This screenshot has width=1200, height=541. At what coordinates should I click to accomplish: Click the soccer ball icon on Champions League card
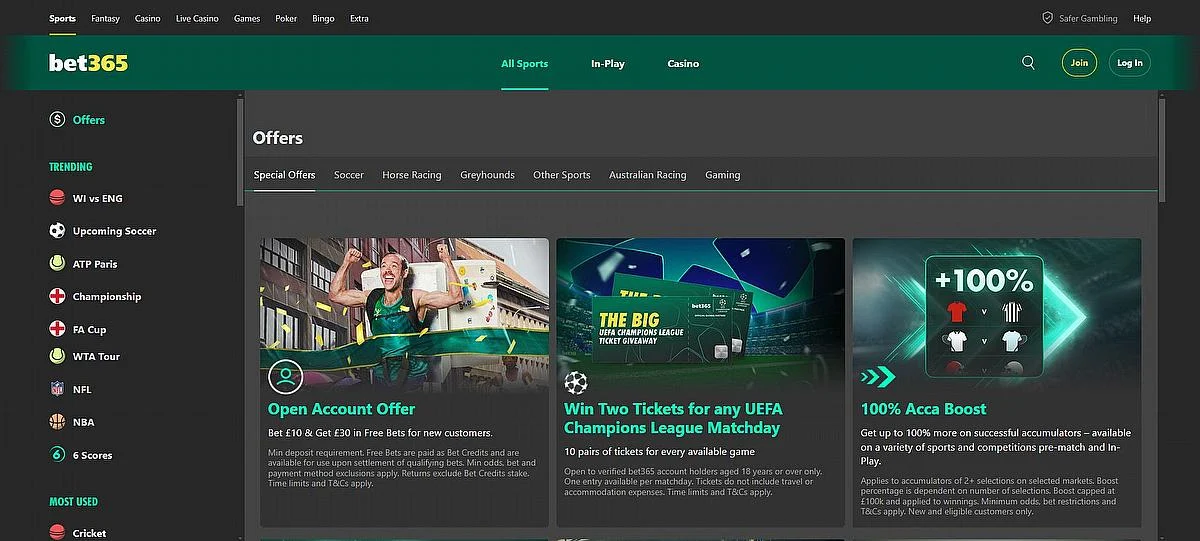(576, 382)
